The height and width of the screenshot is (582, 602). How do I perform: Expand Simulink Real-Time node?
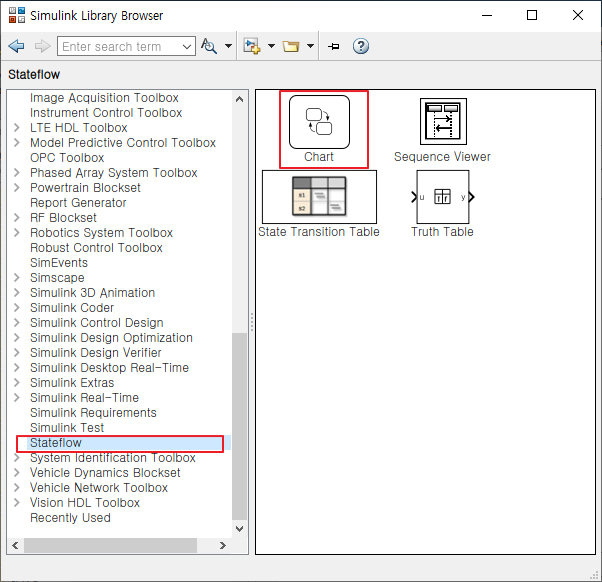coord(17,397)
